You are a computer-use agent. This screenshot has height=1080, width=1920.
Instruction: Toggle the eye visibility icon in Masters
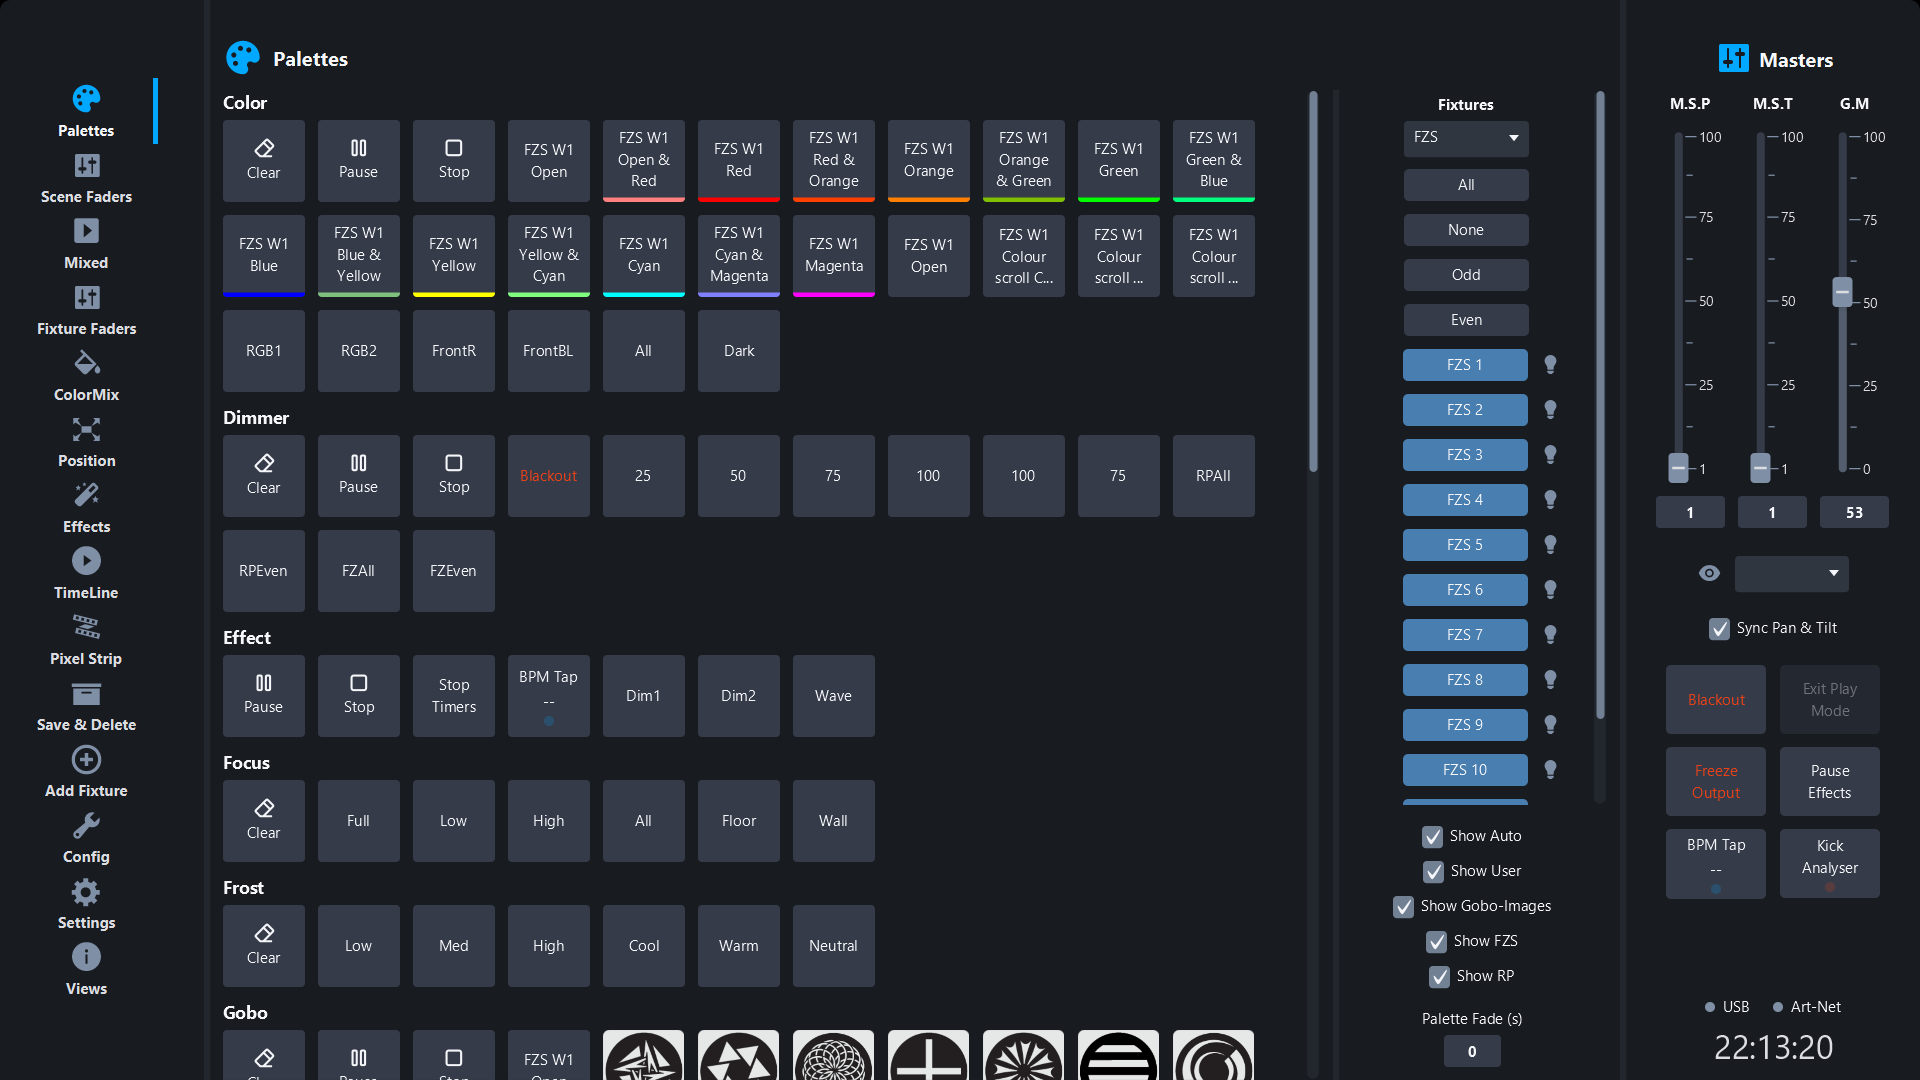pyautogui.click(x=1709, y=573)
